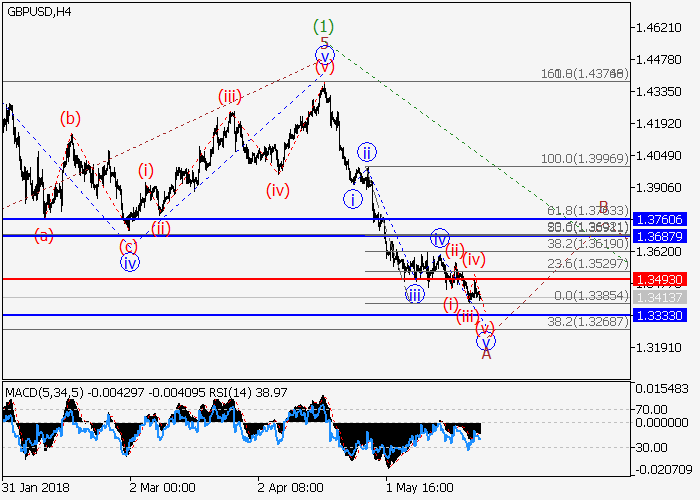Screen dimensions: 700x500
Task: Click the 30.00 RSI level label
Action: [652, 447]
